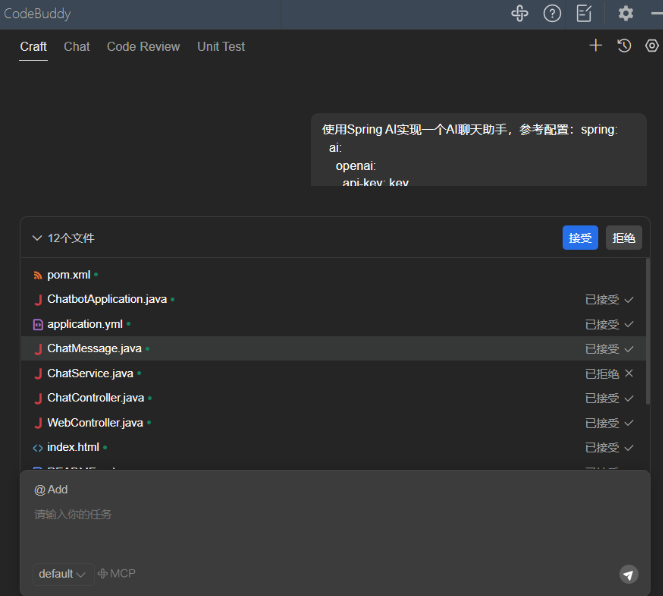Open the help question mark icon
This screenshot has width=663, height=596.
pyautogui.click(x=552, y=14)
